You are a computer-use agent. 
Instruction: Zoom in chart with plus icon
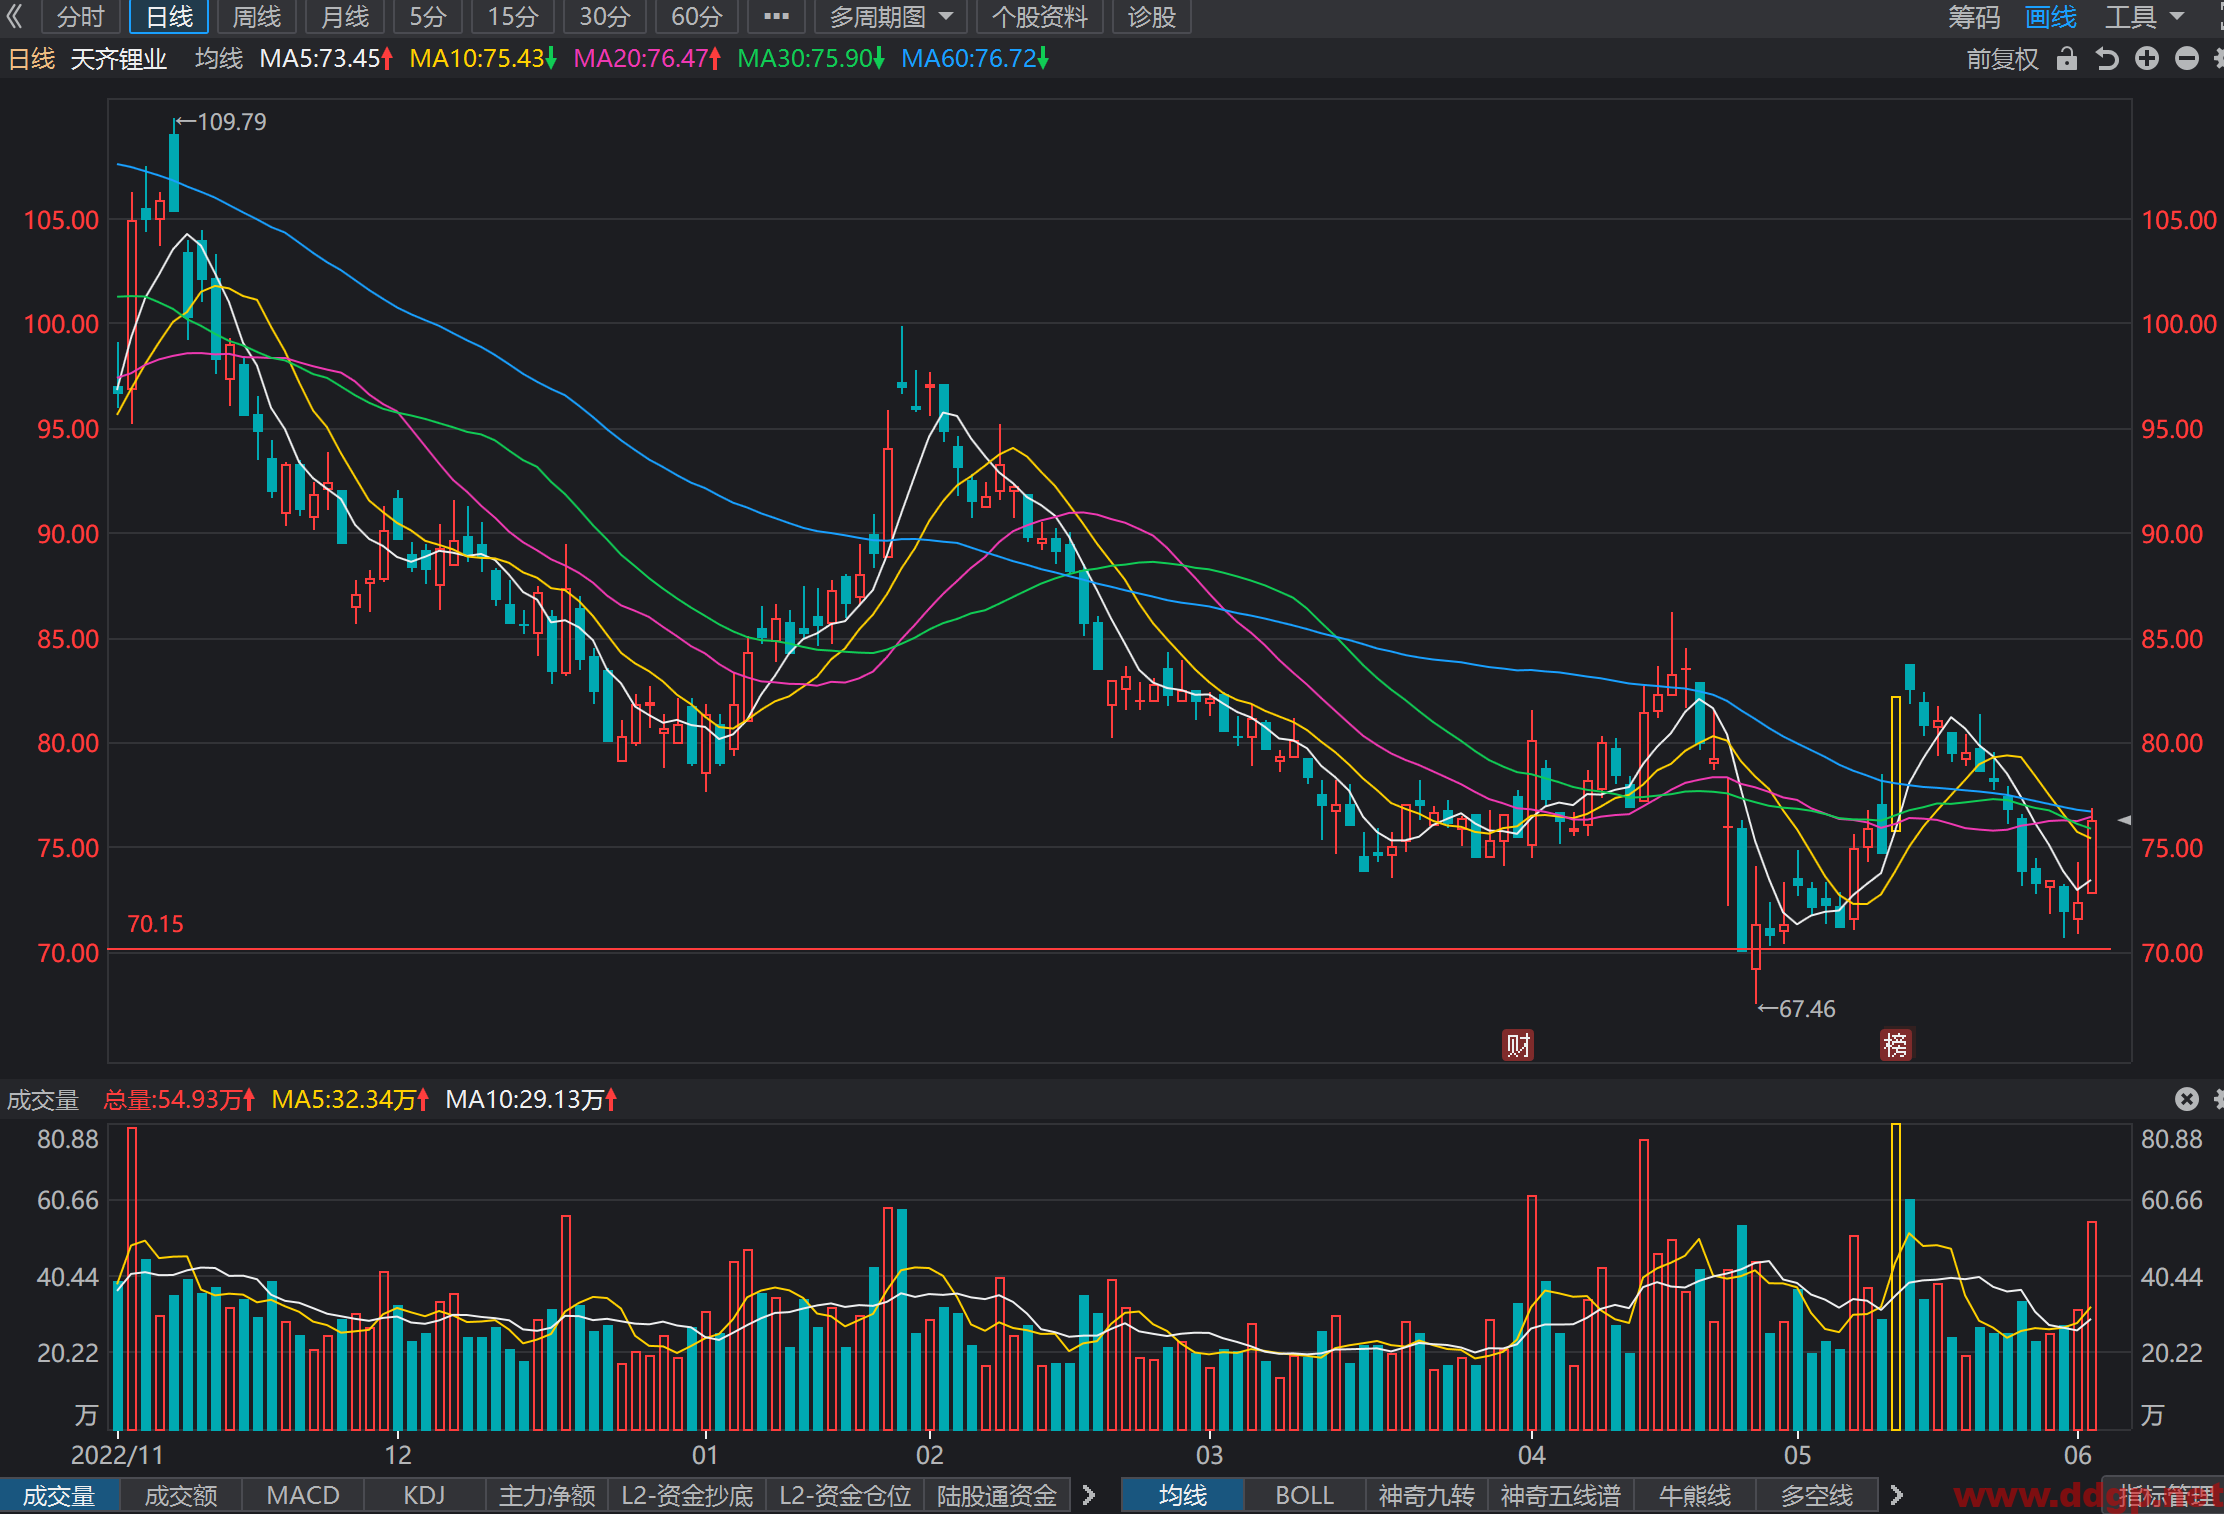[2147, 59]
